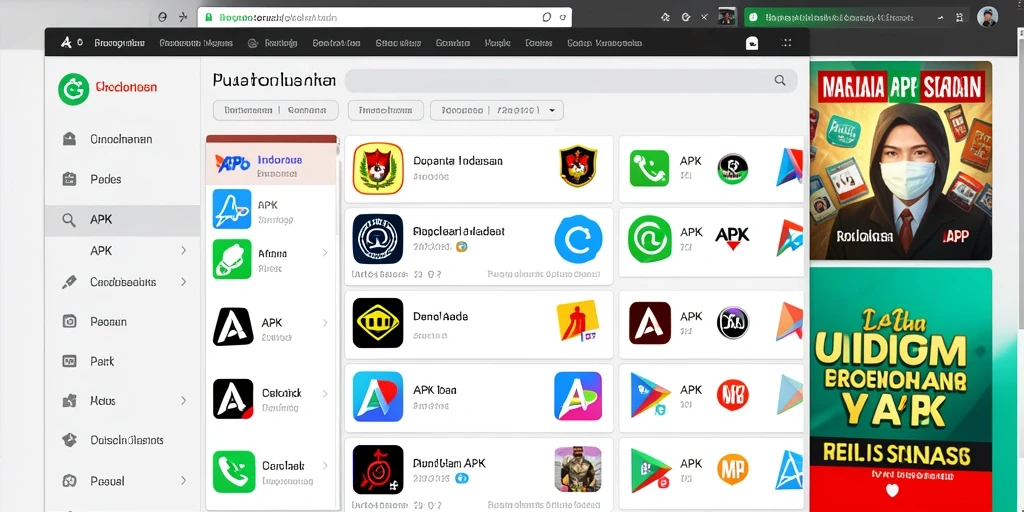
Task: Click the dark red A app icon
Action: pyautogui.click(x=650, y=323)
